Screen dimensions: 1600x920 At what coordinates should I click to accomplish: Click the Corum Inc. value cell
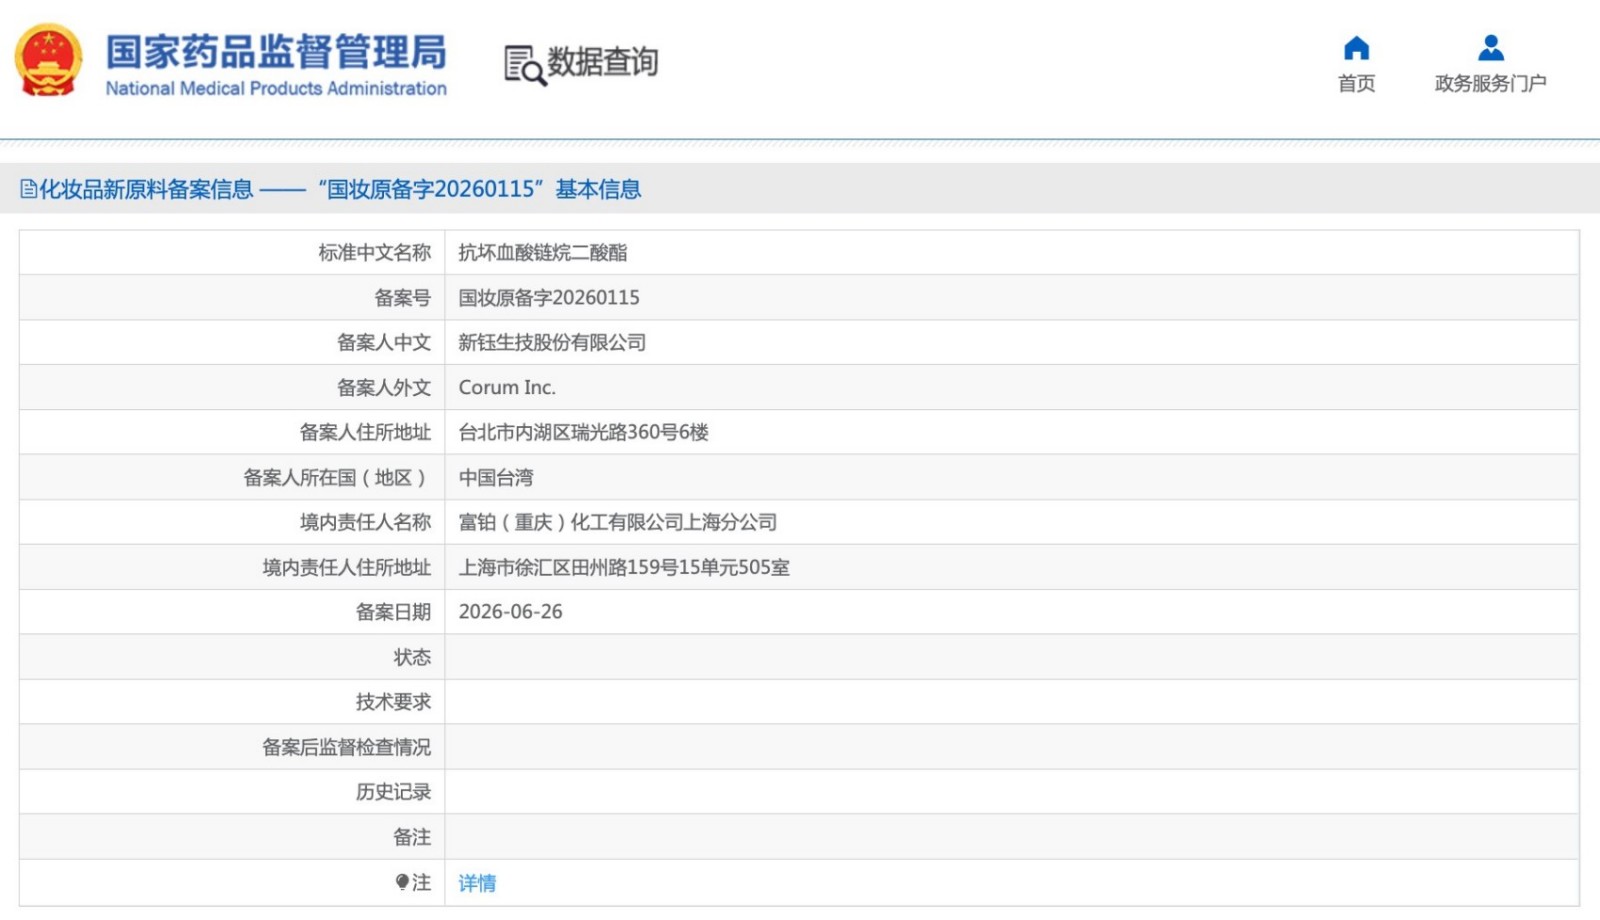pos(1012,388)
